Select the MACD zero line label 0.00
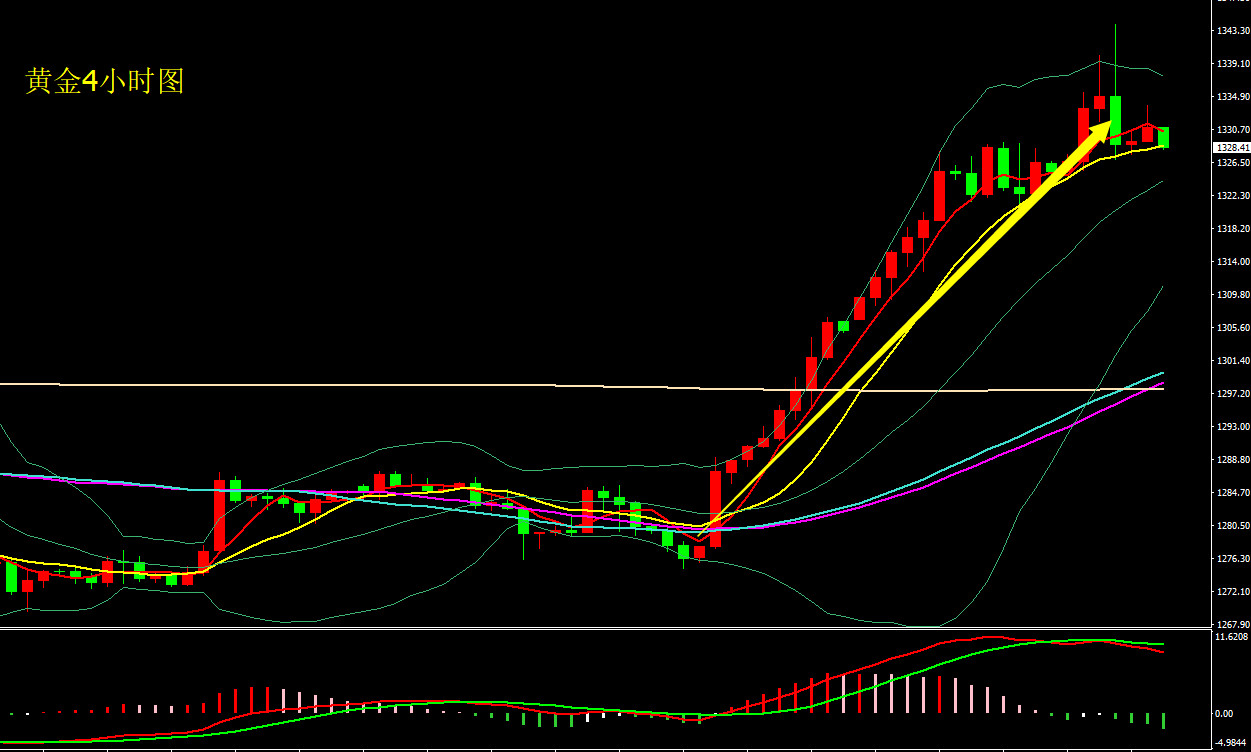 [x=1224, y=714]
